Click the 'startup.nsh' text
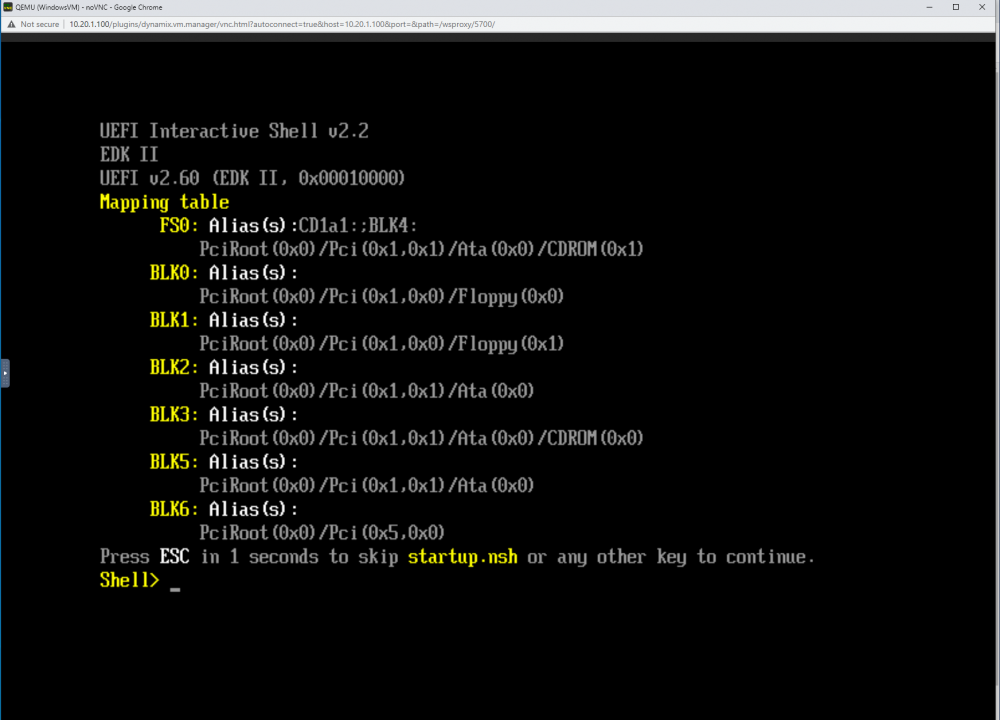 coord(463,557)
